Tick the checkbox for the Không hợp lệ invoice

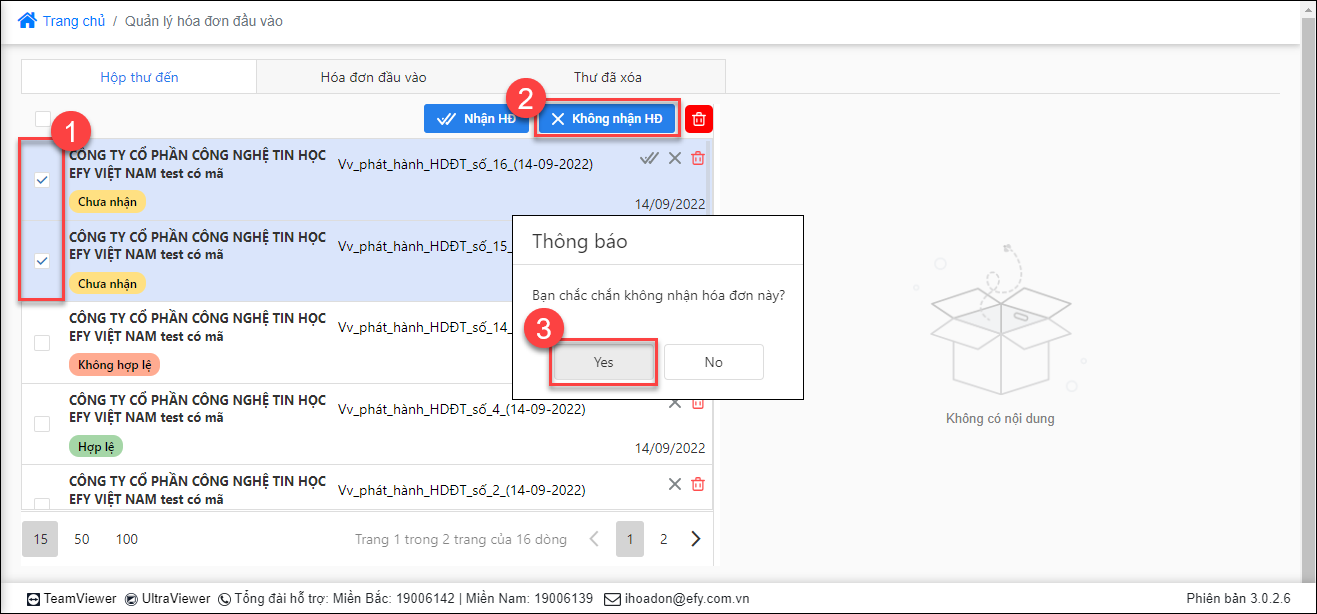(42, 343)
